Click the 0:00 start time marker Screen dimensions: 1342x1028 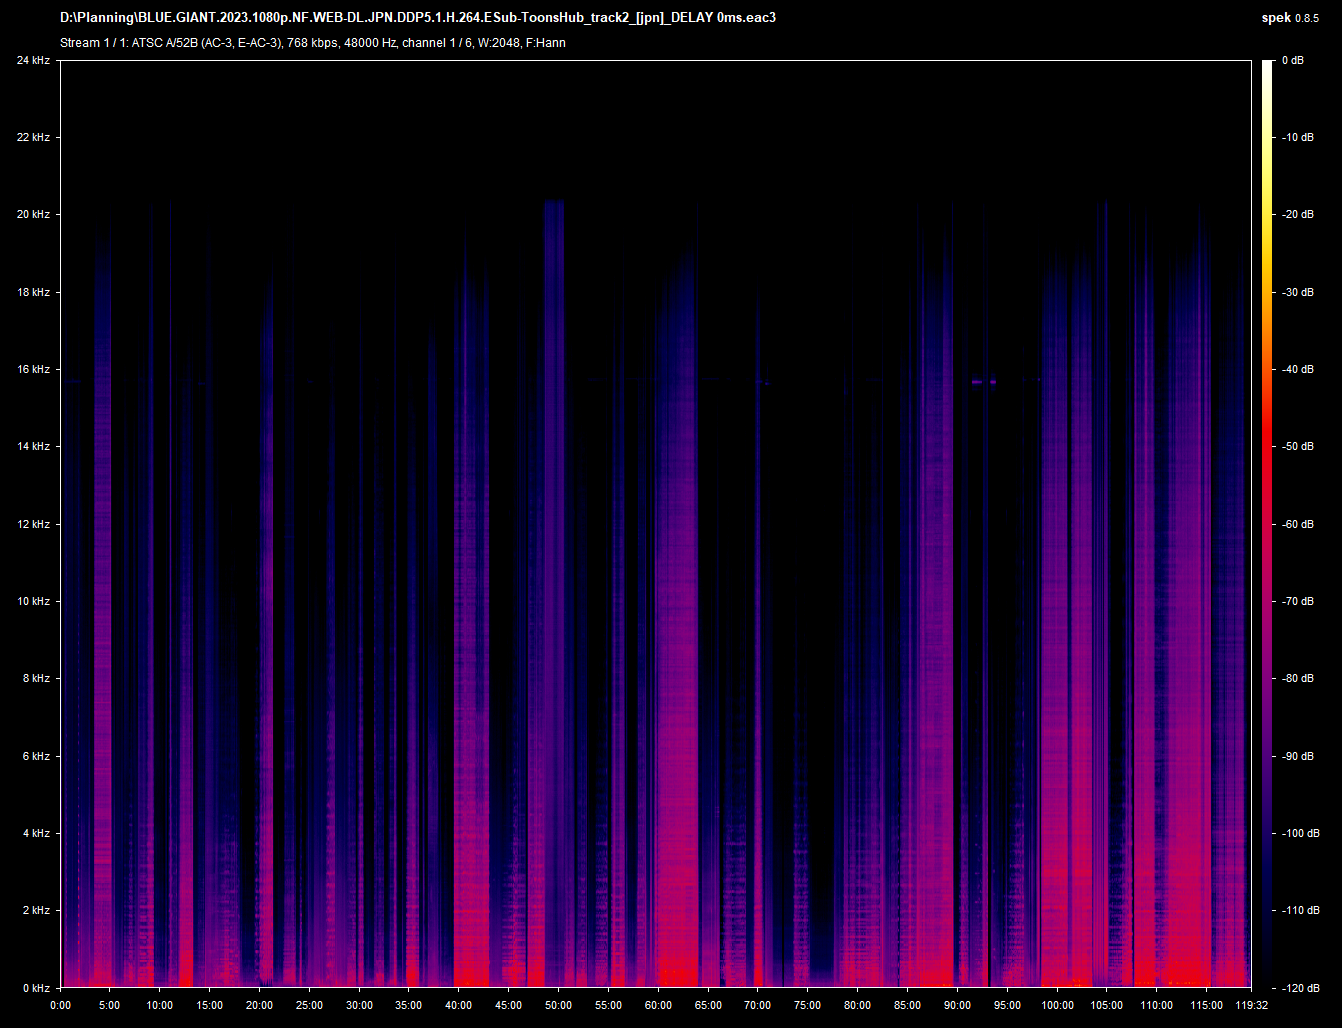(60, 1005)
